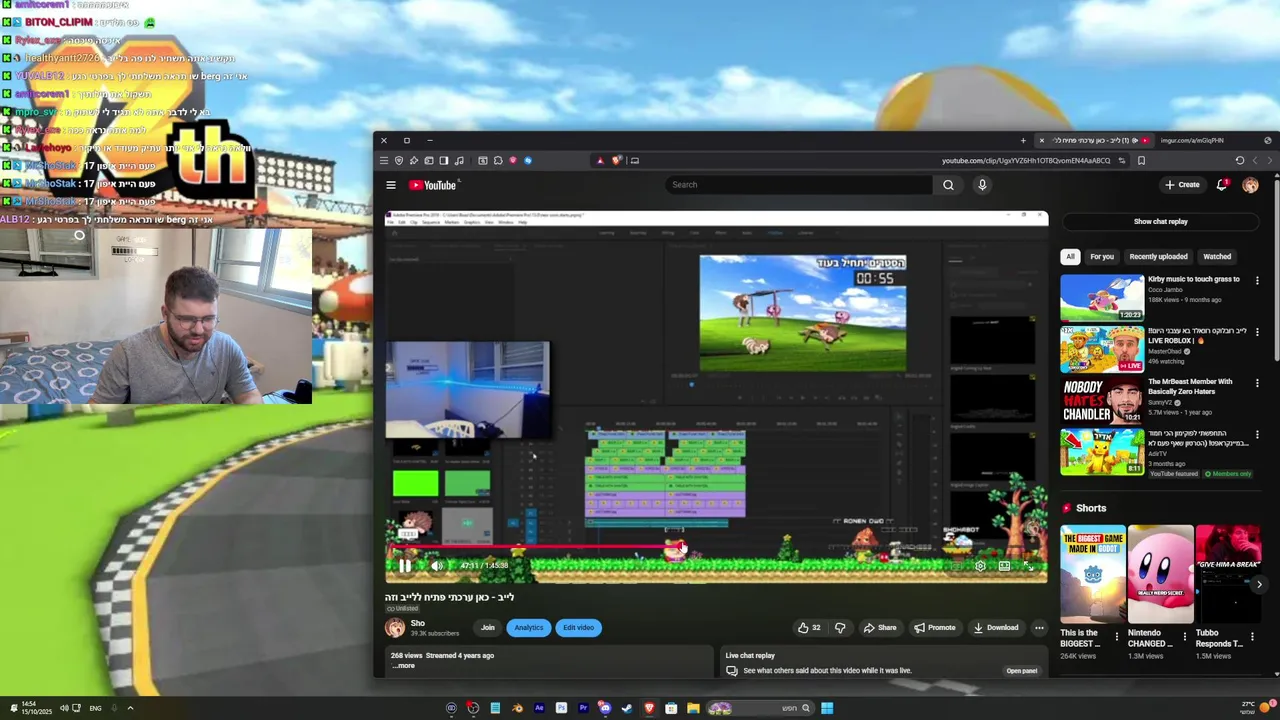The width and height of the screenshot is (1280, 720).
Task: Open video Analytics
Action: coord(529,628)
